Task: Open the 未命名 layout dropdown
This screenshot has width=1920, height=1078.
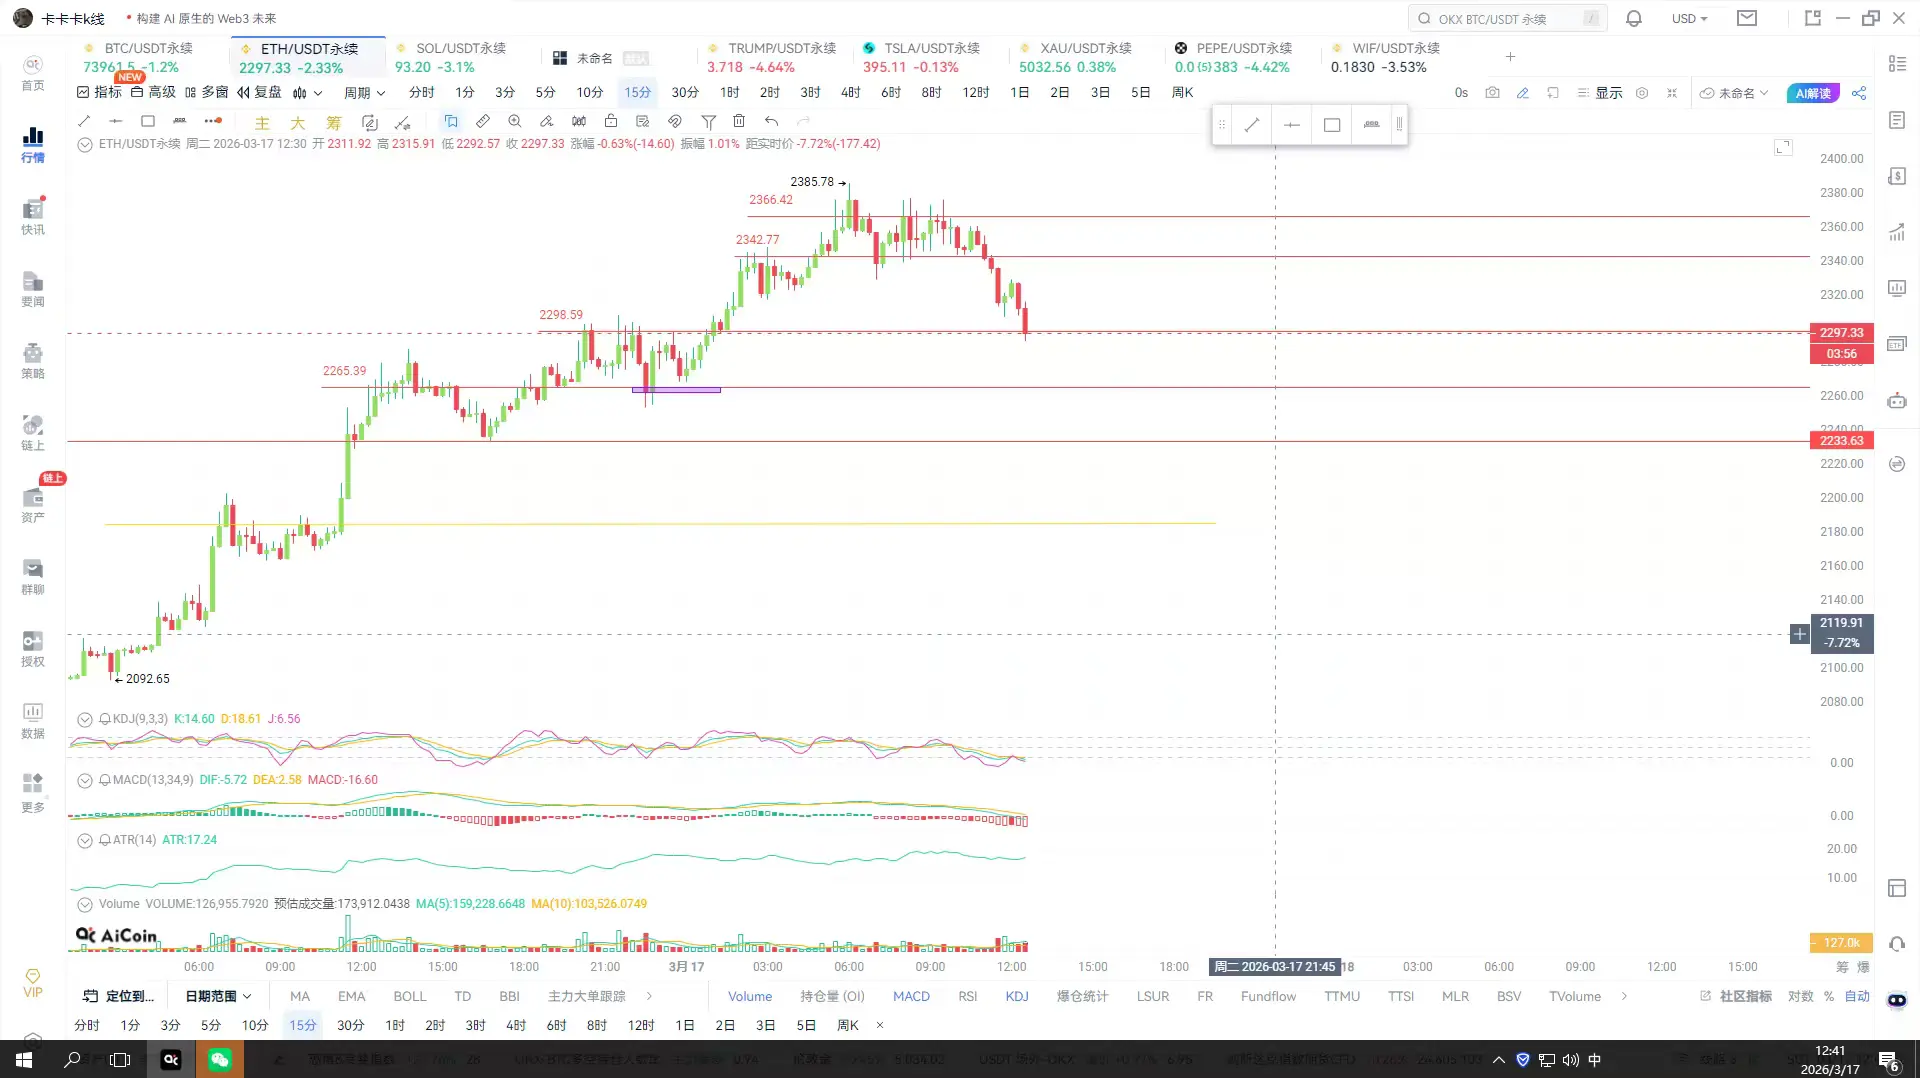Action: [x=1735, y=93]
